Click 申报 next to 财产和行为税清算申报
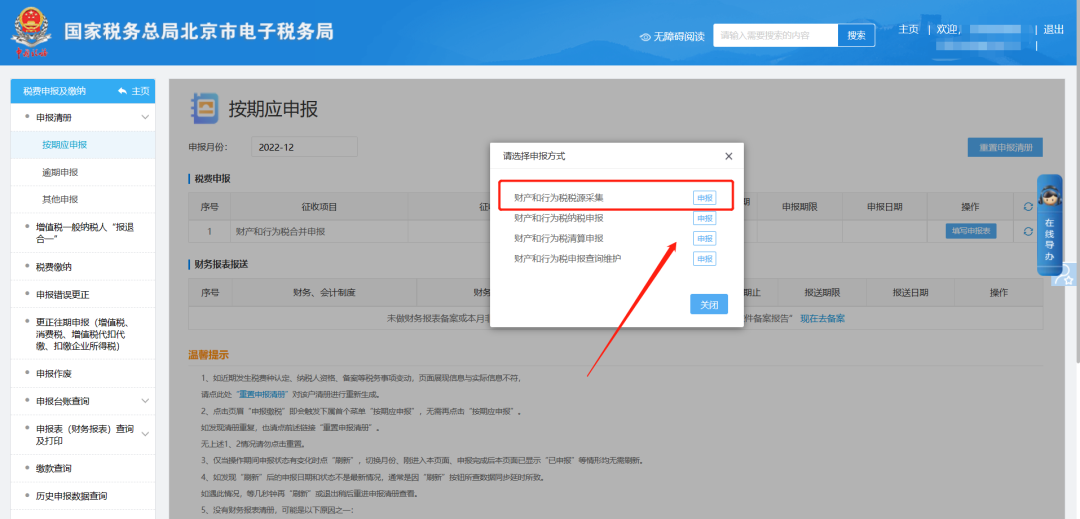 [705, 239]
